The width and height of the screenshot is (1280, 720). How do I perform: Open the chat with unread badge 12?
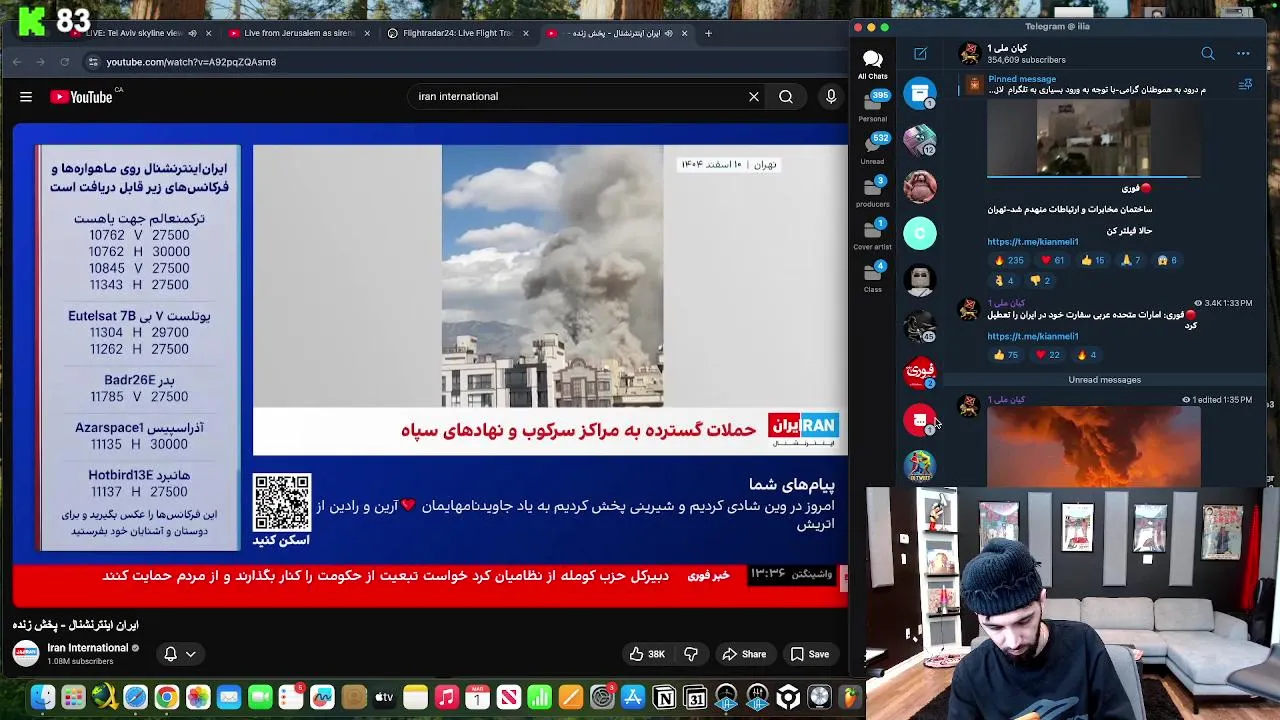(x=920, y=140)
